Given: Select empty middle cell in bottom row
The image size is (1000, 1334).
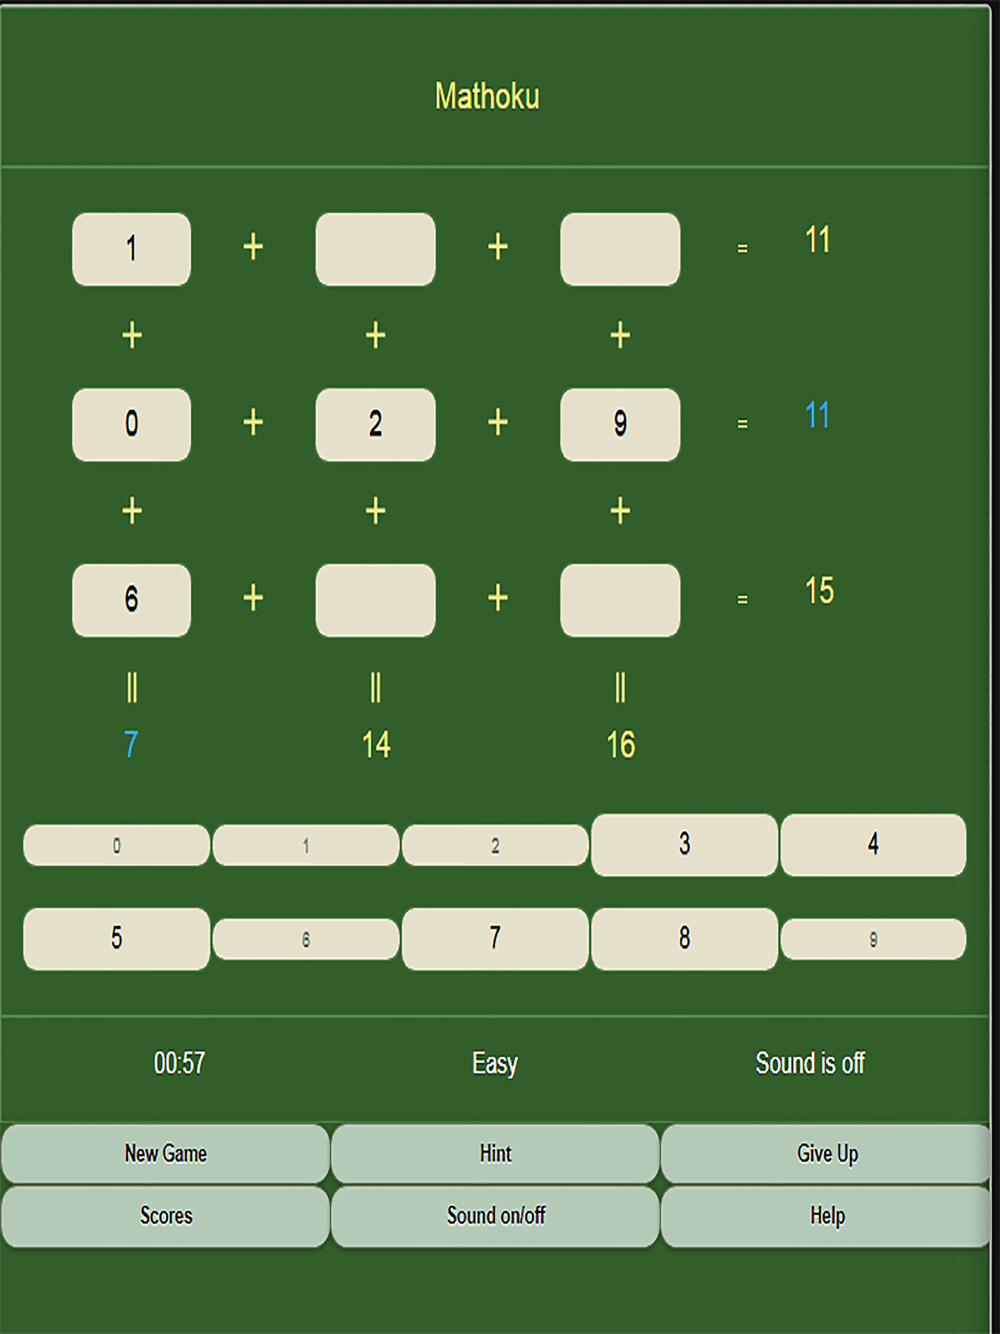Looking at the screenshot, I should tap(376, 600).
